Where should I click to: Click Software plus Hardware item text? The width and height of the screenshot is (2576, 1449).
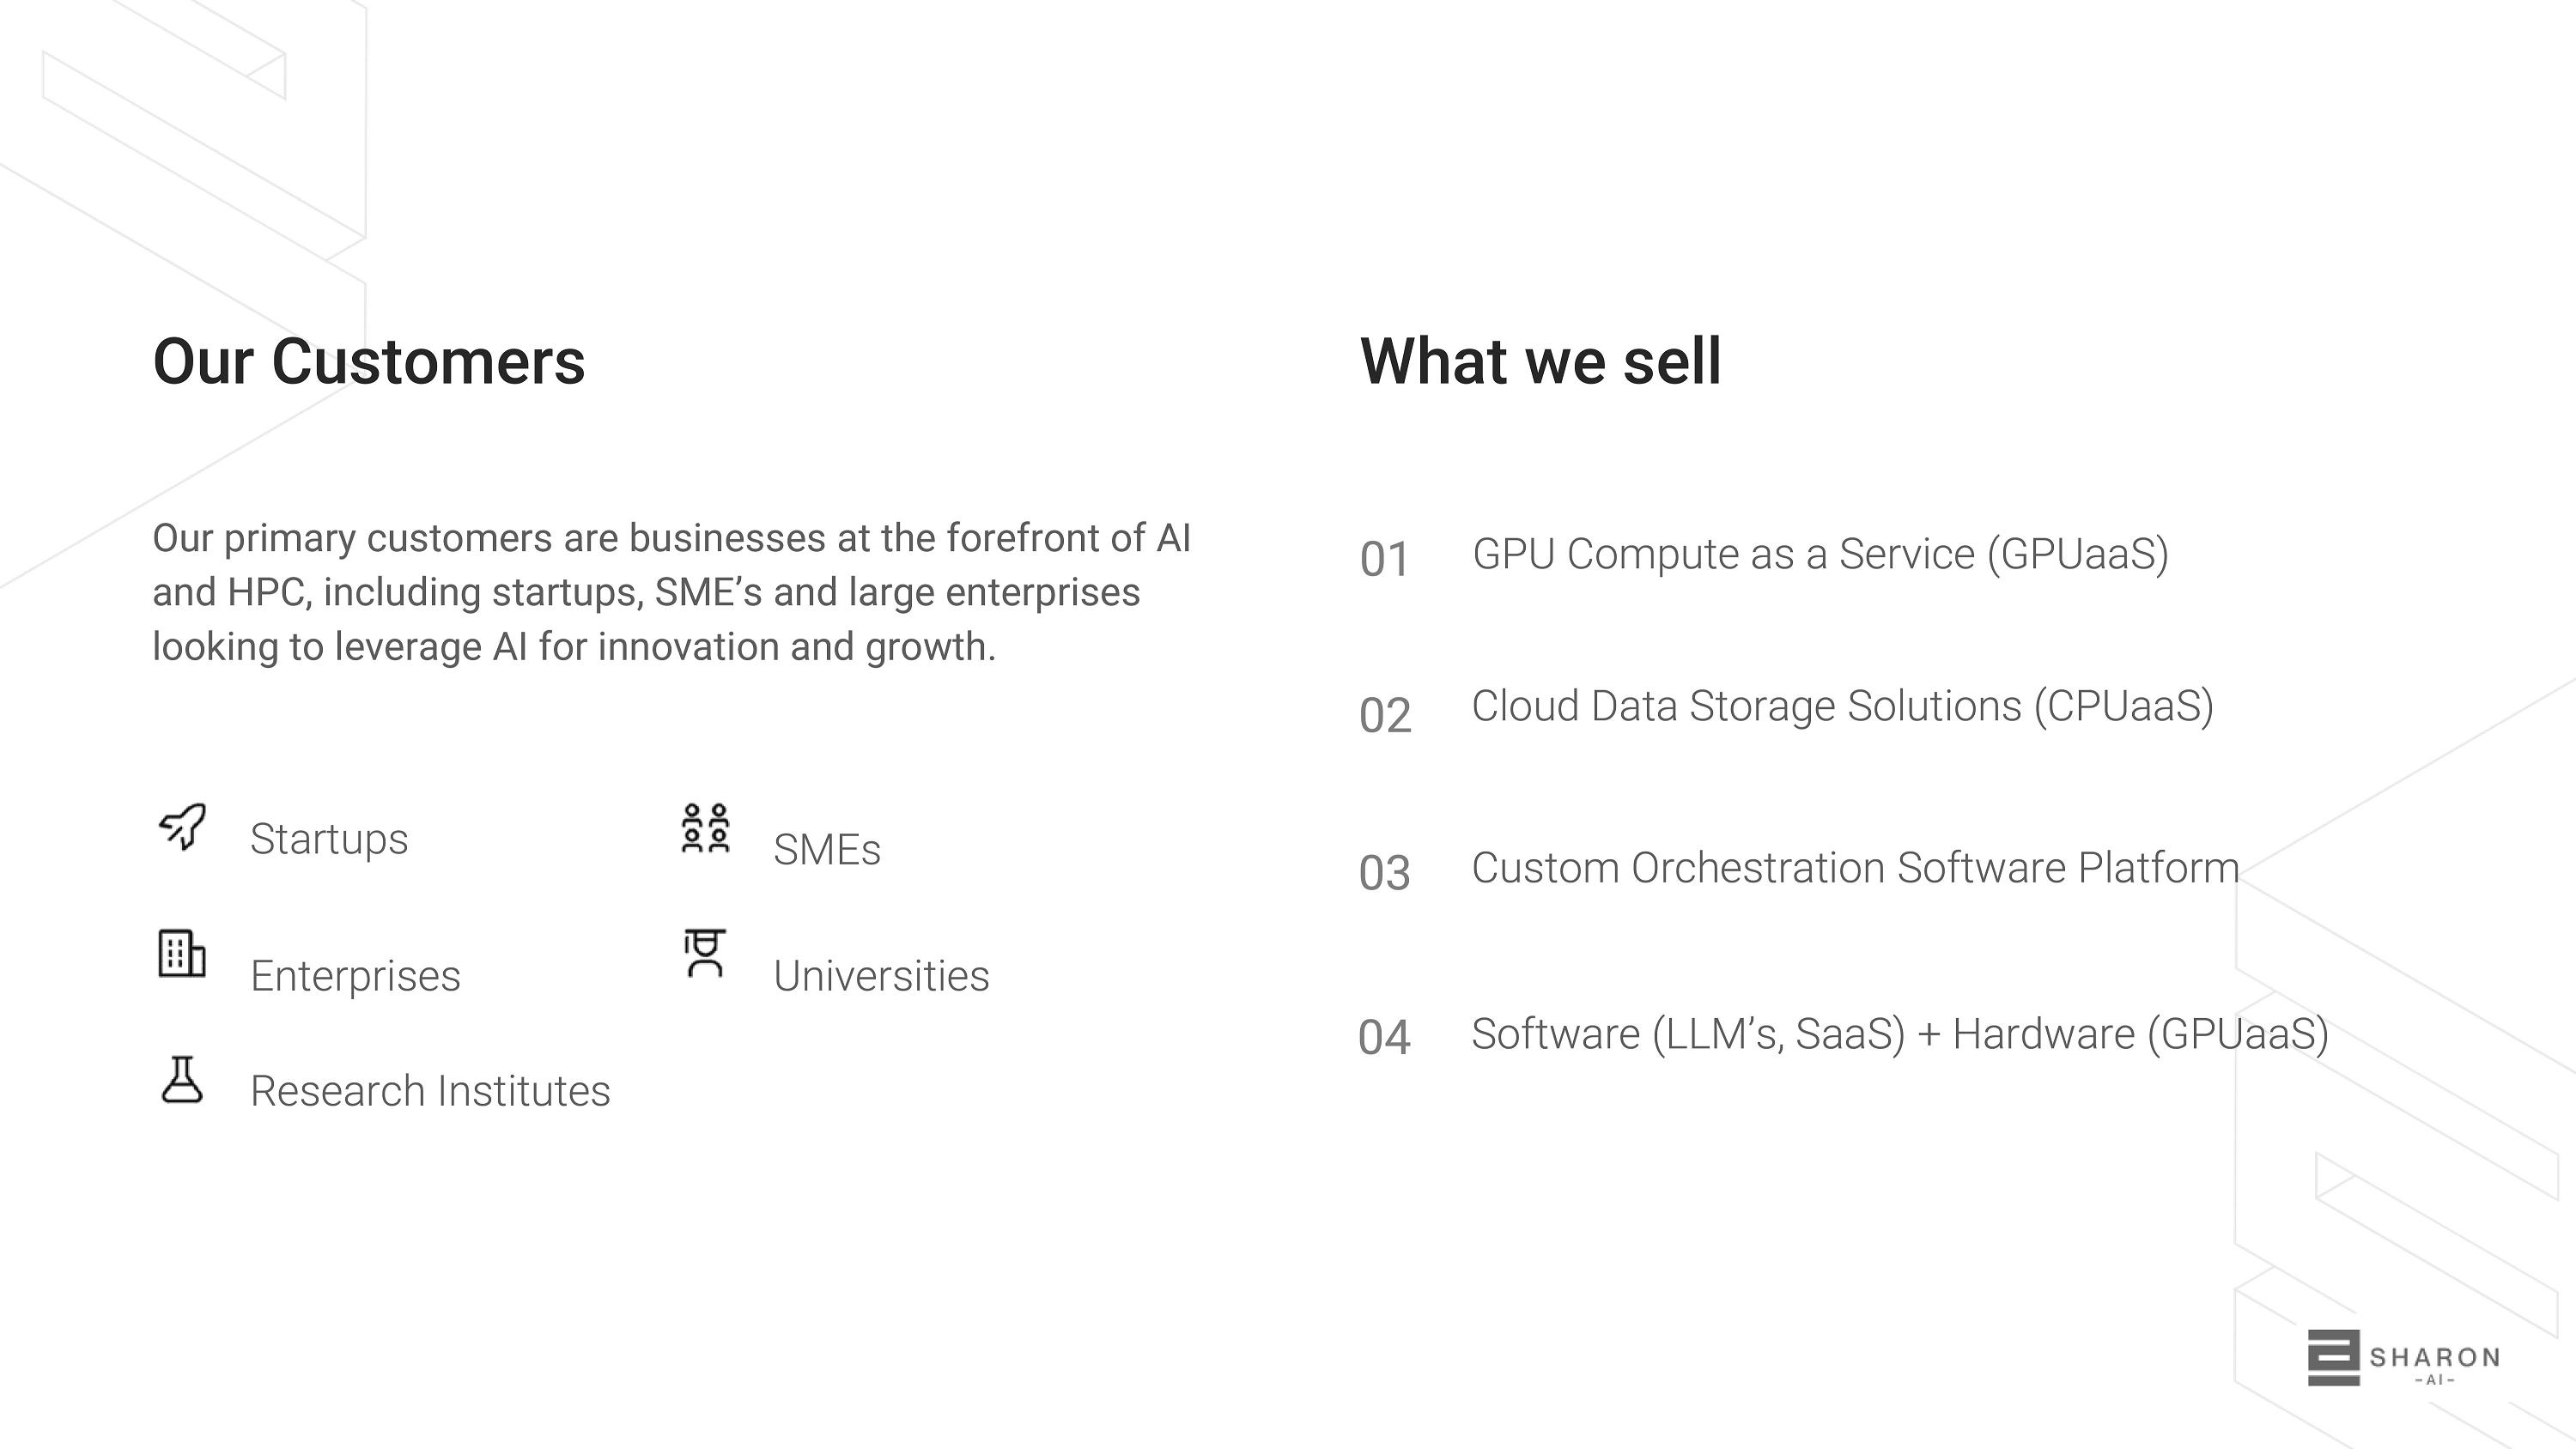coord(1900,1034)
